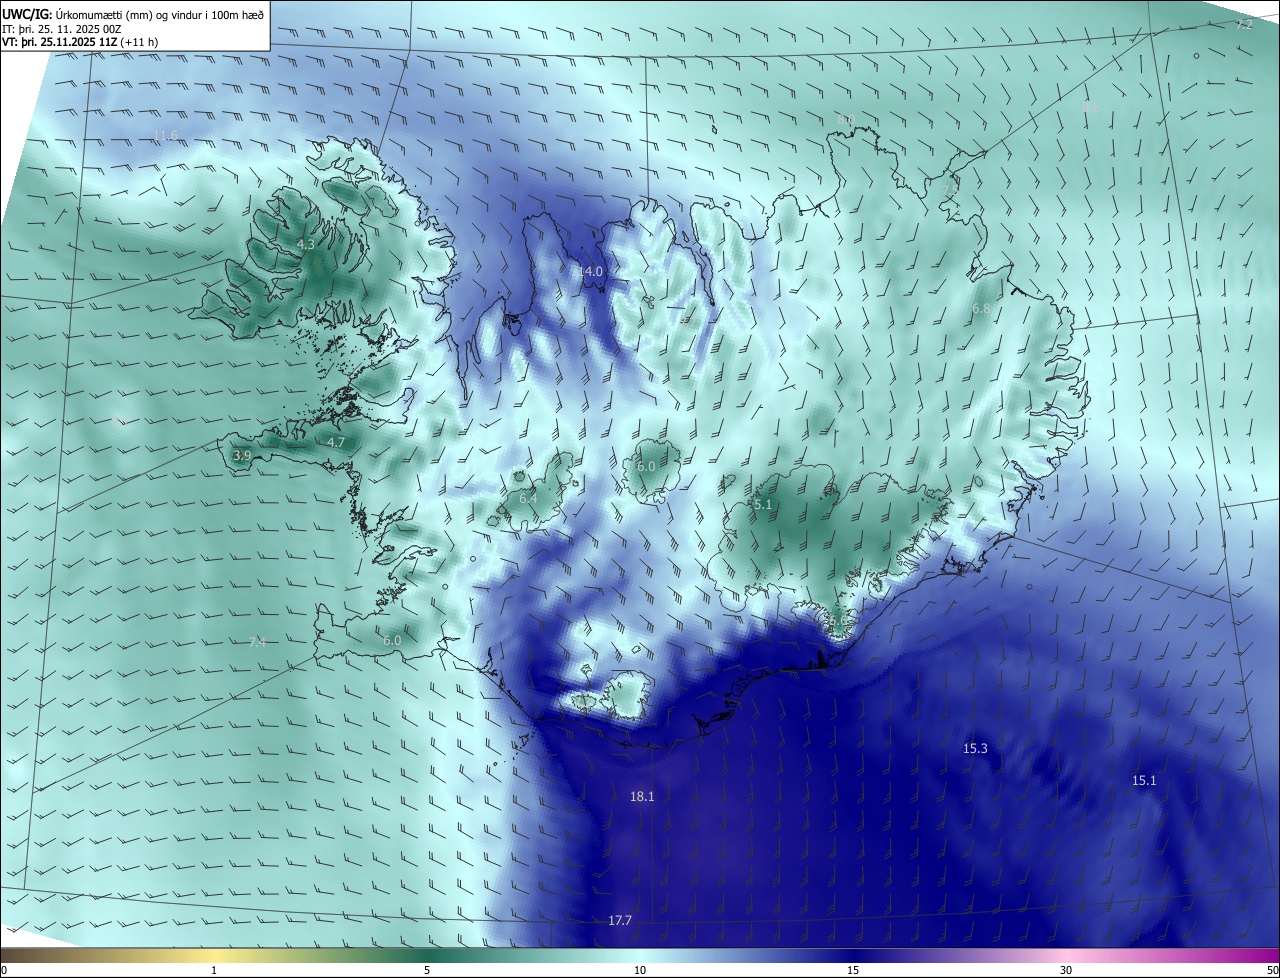Click the 8.0 value above the north coast
The image size is (1280, 978).
[846, 120]
